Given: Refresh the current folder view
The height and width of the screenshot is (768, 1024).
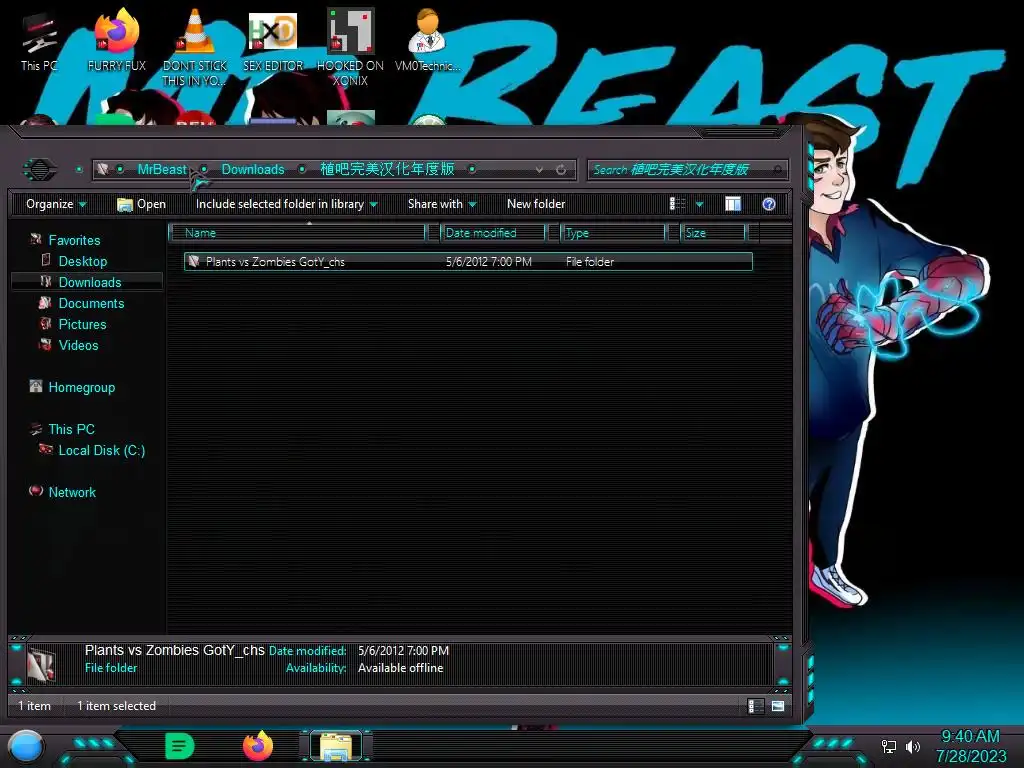Looking at the screenshot, I should (x=561, y=170).
